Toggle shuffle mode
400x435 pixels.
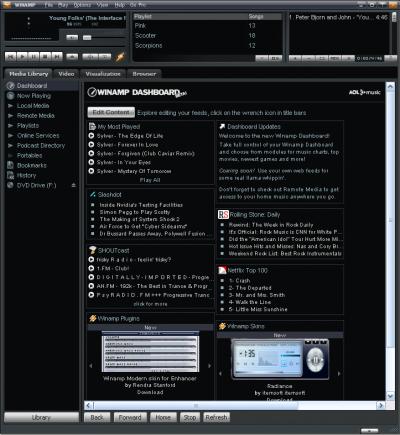click(90, 57)
